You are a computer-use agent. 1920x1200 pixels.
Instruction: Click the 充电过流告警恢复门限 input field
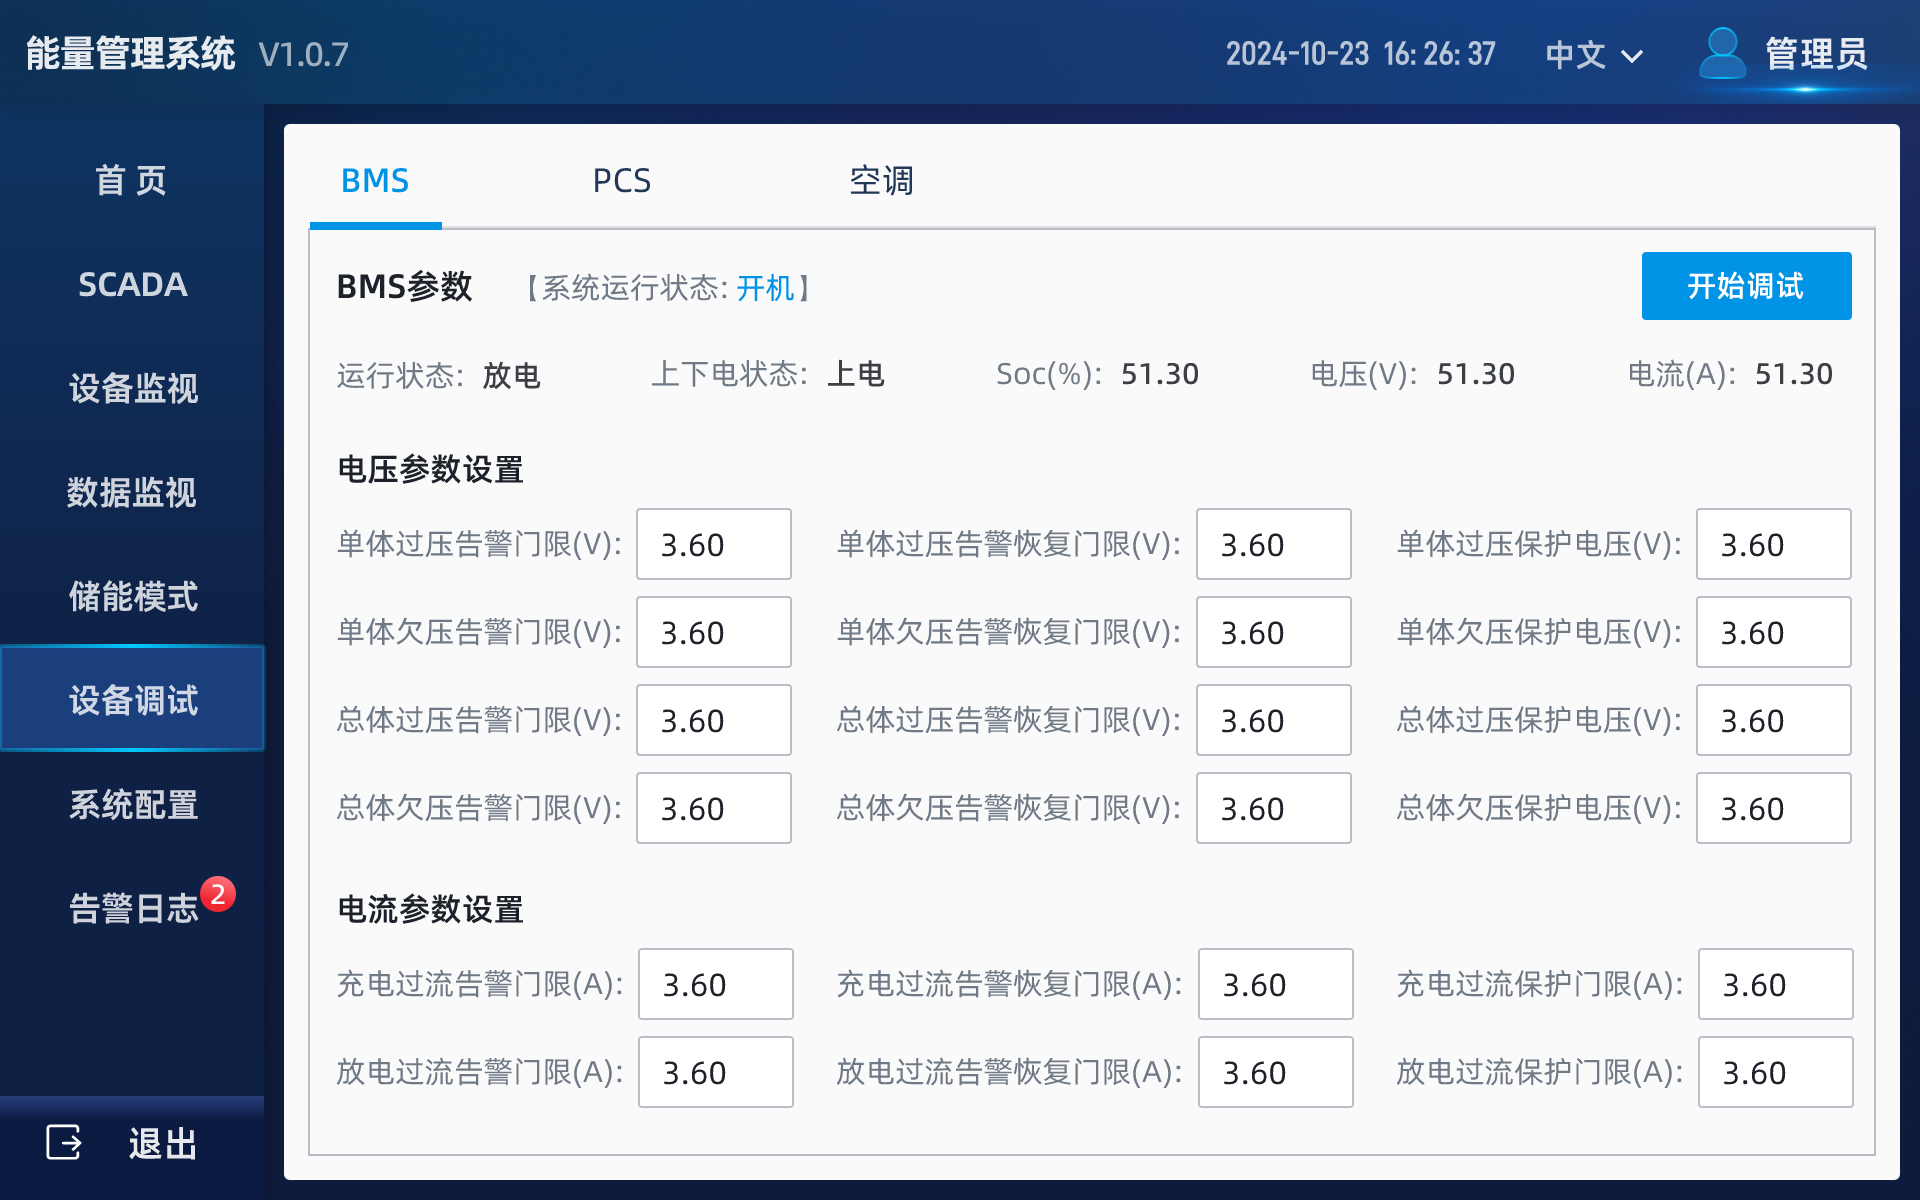coord(1274,984)
